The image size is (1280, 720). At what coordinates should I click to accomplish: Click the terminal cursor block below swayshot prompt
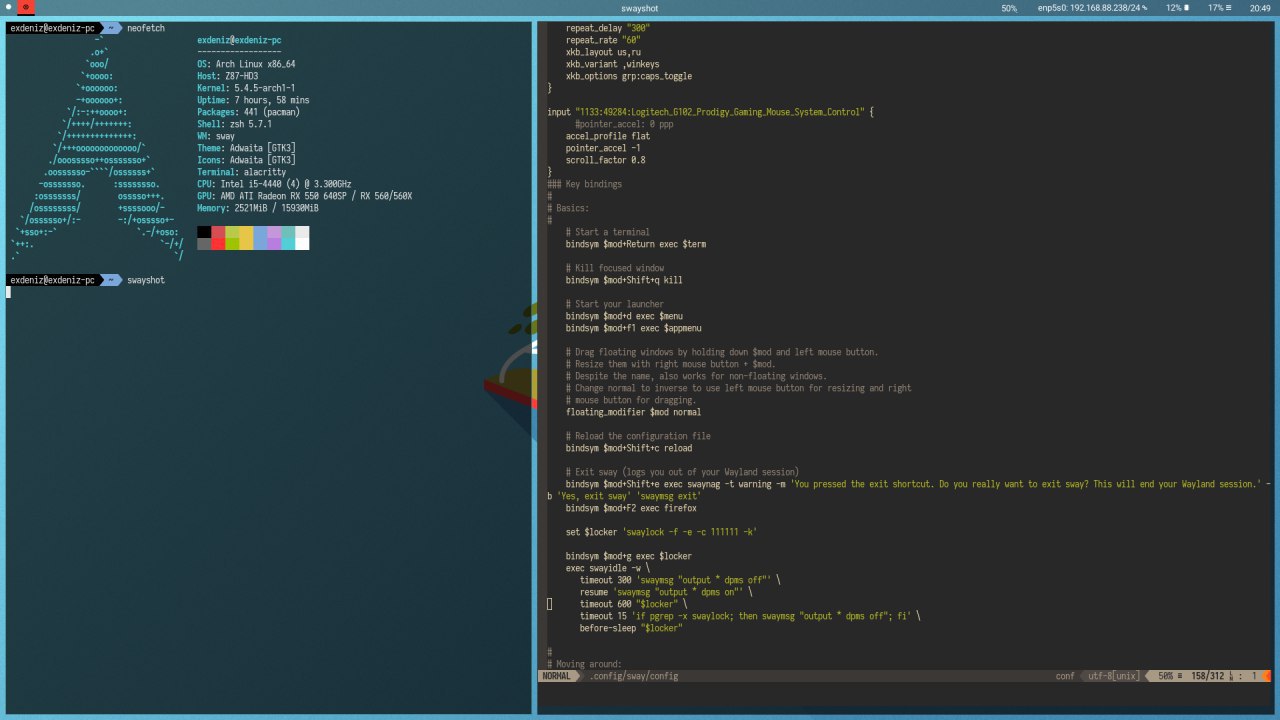point(8,292)
